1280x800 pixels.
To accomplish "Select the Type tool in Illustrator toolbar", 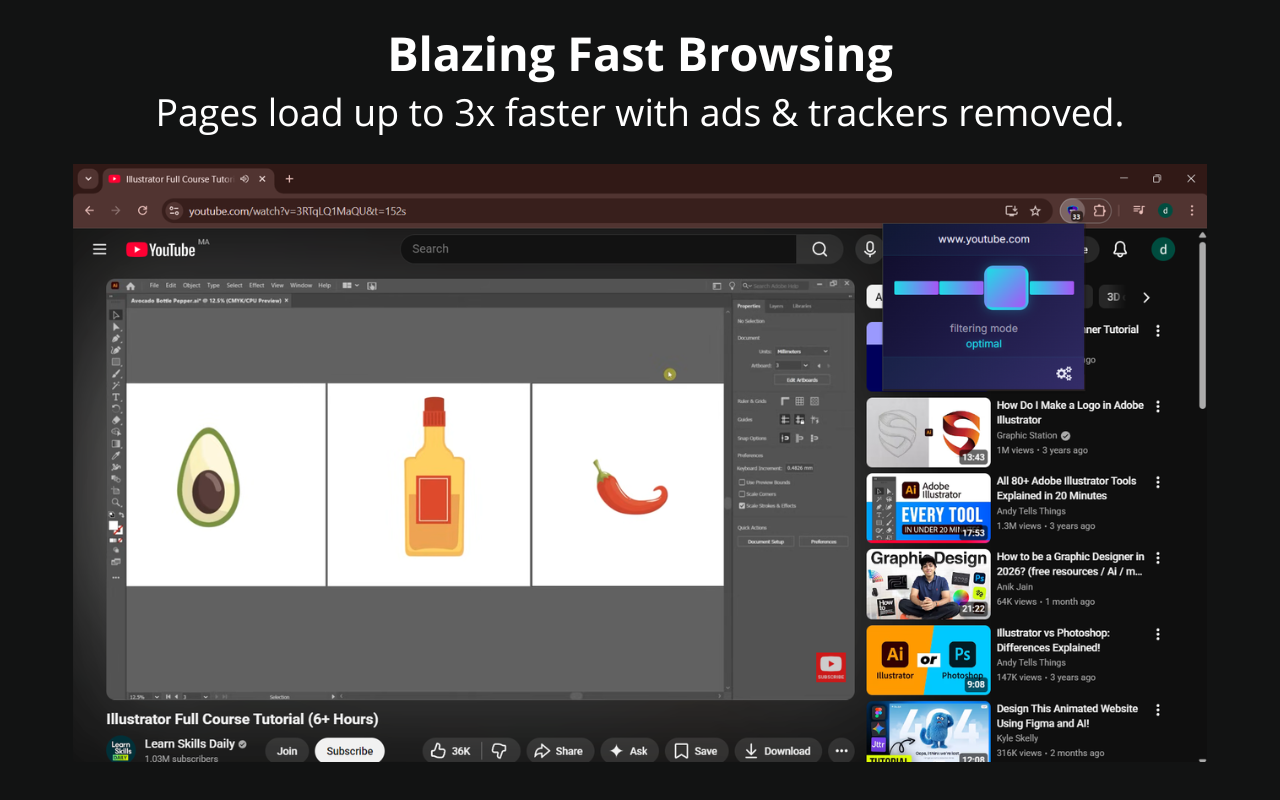I will point(116,397).
